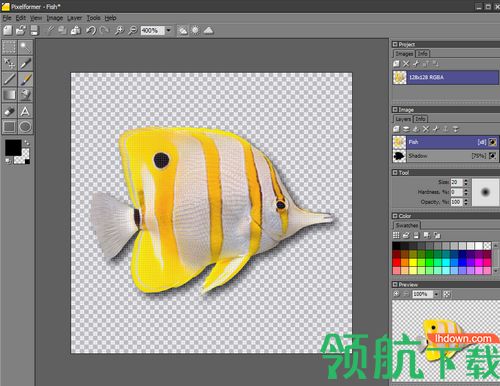Image resolution: width=500 pixels, height=386 pixels.
Task: Select the Move tool
Action: click(x=9, y=63)
